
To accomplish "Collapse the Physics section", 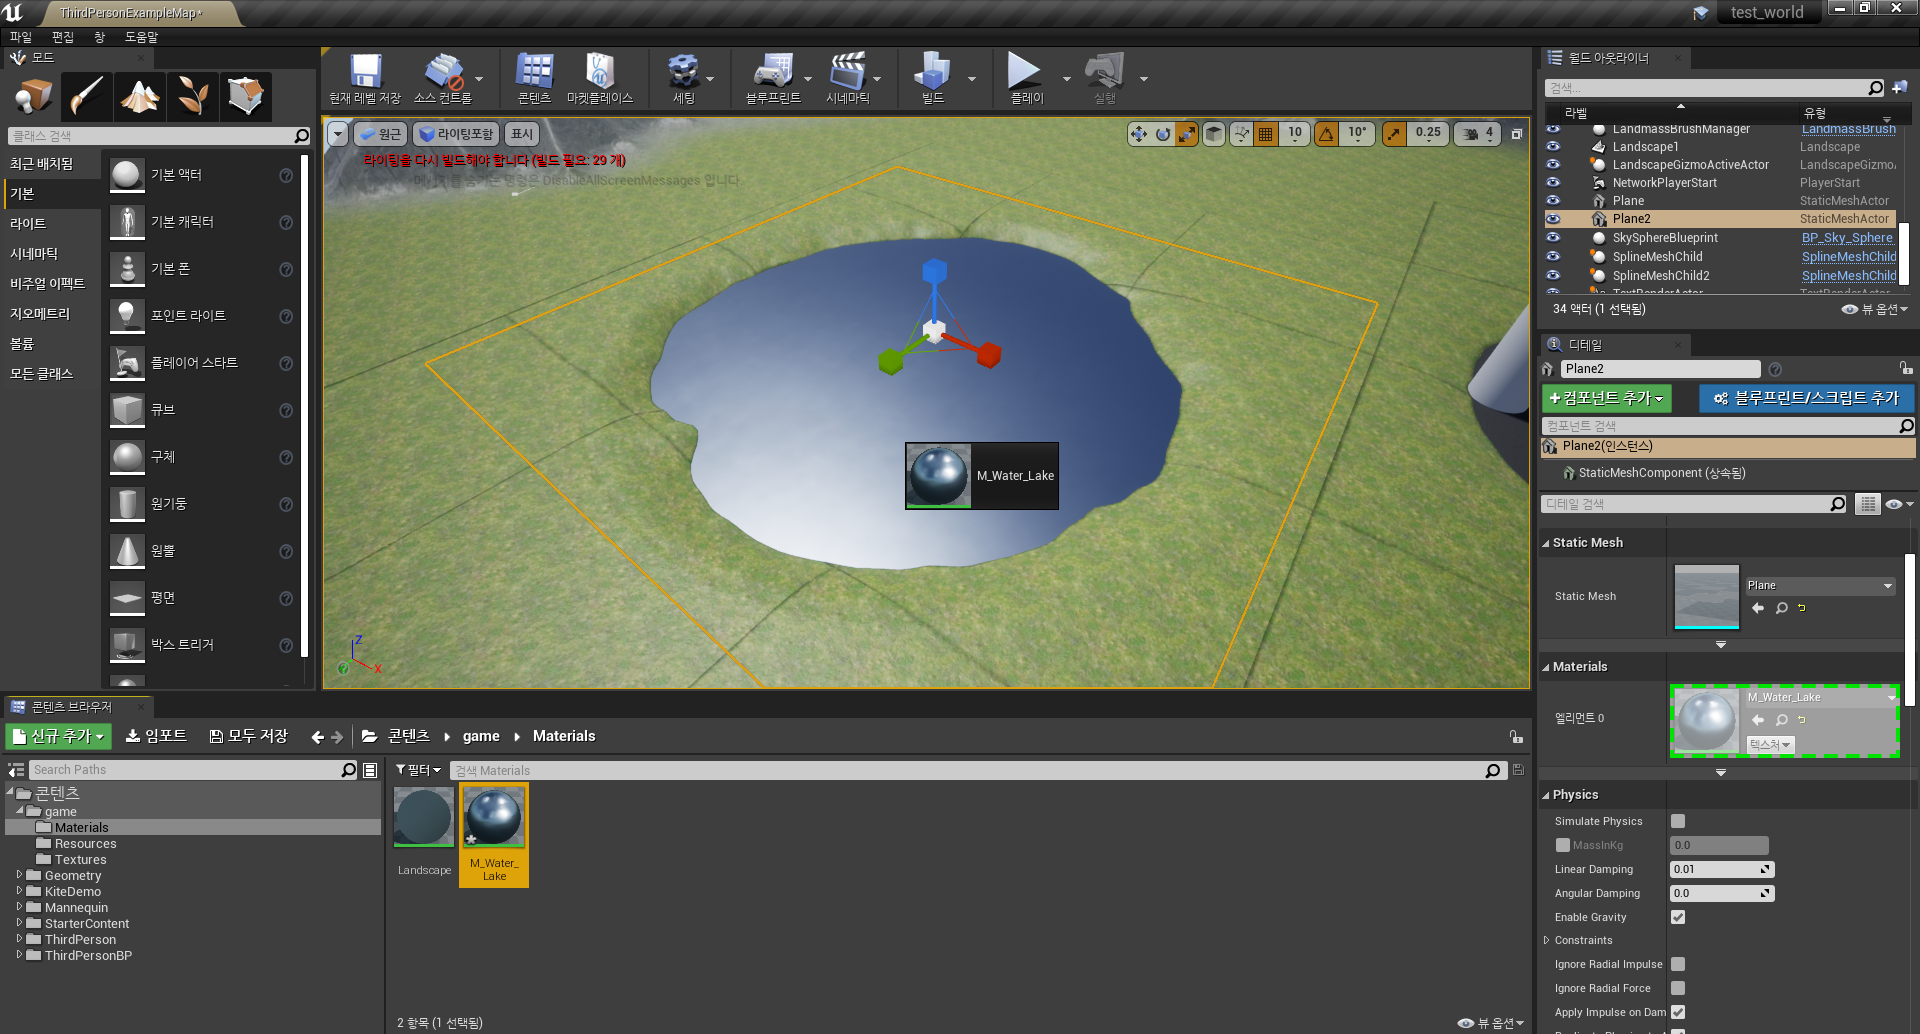I will pyautogui.click(x=1546, y=795).
